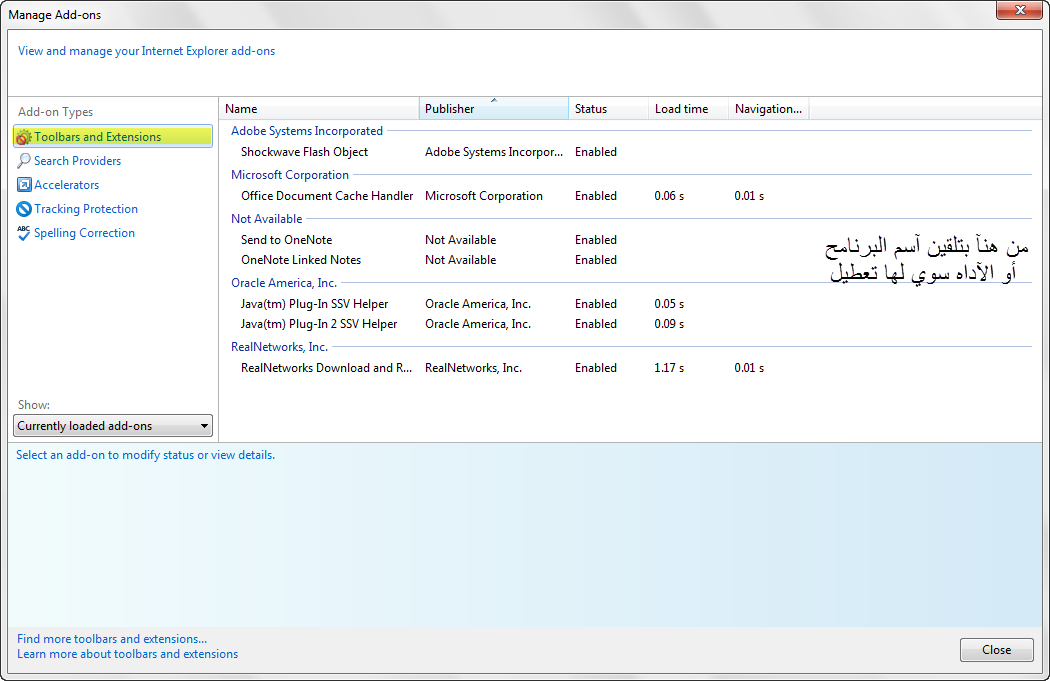
Task: Sort add-ons by Load time column
Action: tap(688, 108)
